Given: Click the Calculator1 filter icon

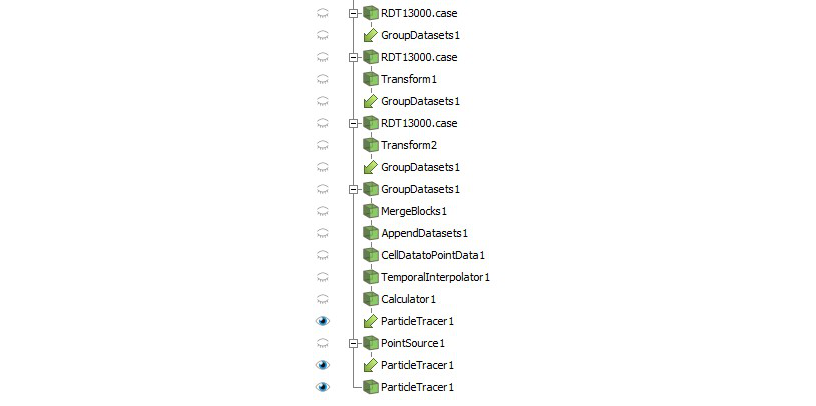Looking at the screenshot, I should (x=371, y=299).
